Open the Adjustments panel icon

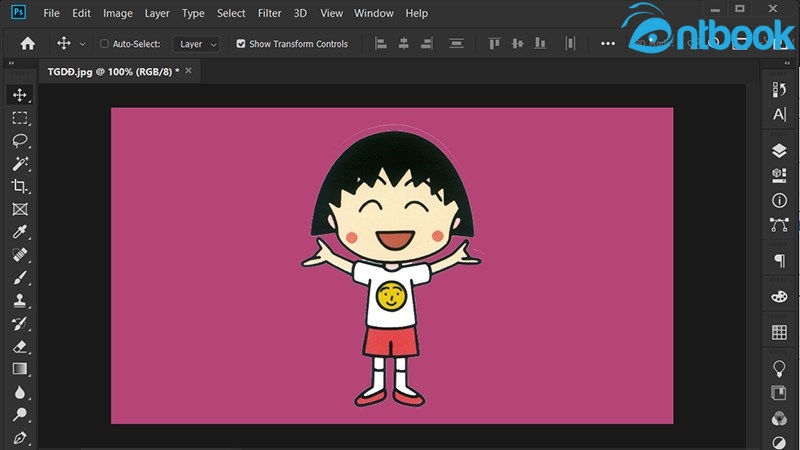[x=779, y=442]
